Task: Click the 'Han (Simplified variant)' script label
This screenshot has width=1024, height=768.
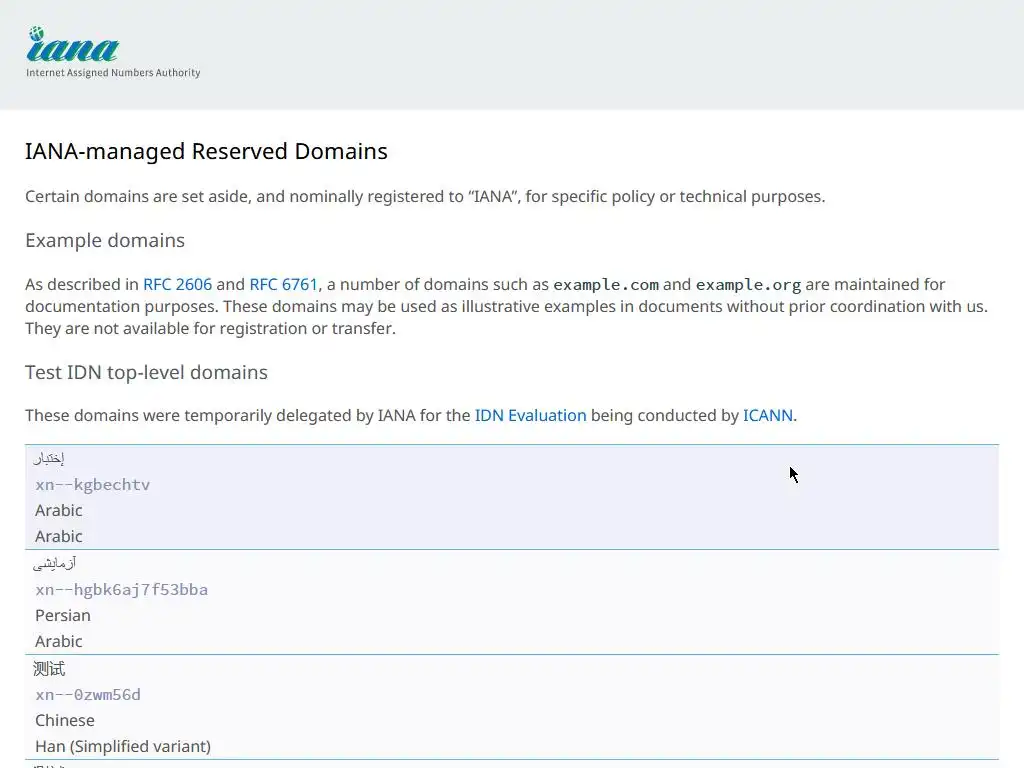Action: coord(123,746)
